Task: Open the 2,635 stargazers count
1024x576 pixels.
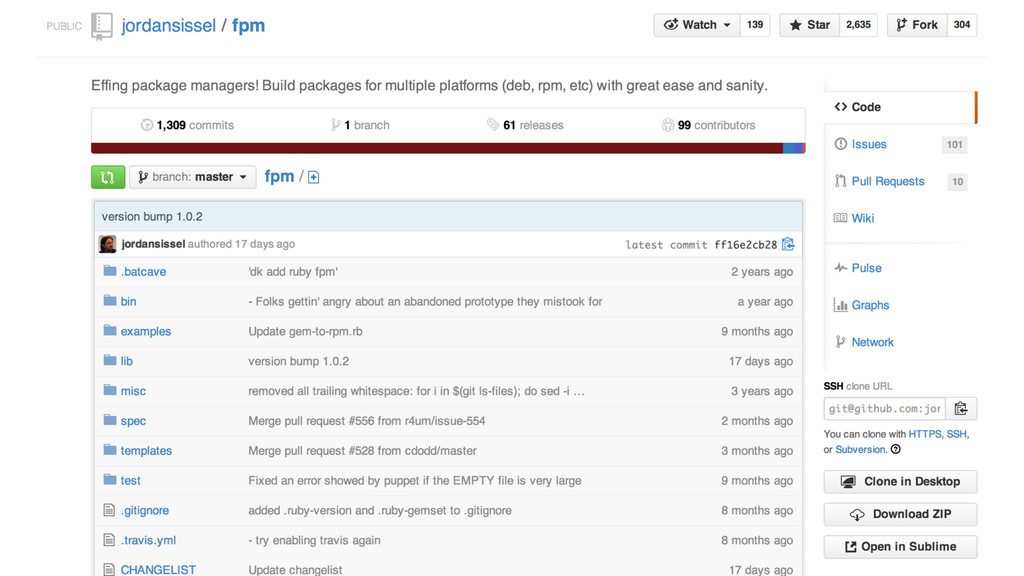Action: [x=858, y=25]
